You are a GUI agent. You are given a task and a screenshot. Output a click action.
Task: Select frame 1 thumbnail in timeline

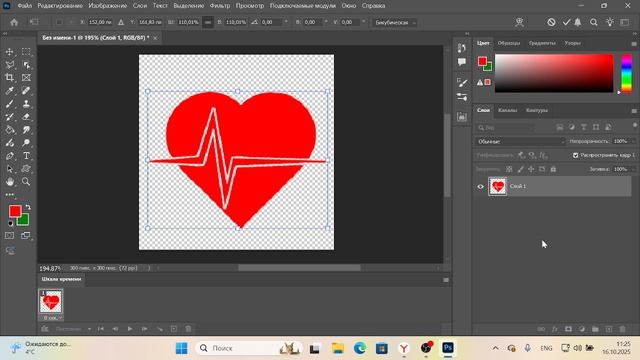pyautogui.click(x=51, y=302)
